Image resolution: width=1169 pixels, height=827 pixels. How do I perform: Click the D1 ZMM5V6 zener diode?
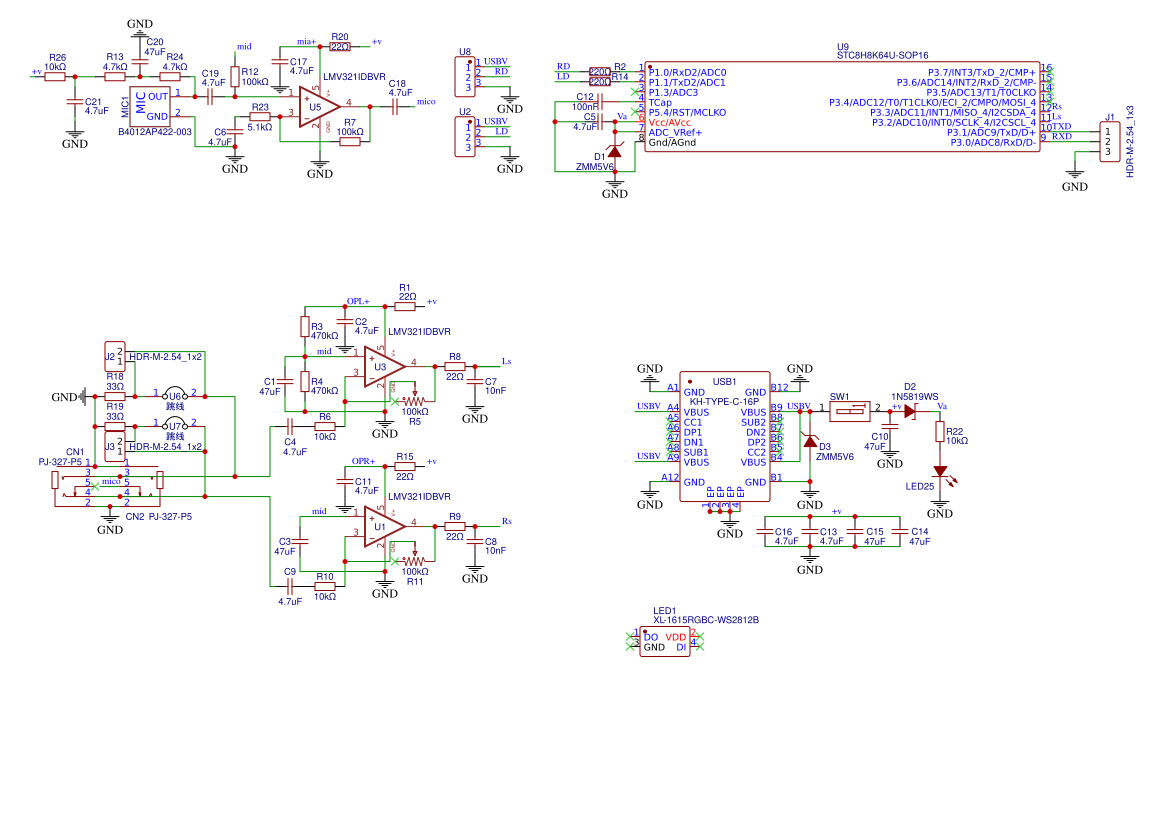tap(615, 152)
